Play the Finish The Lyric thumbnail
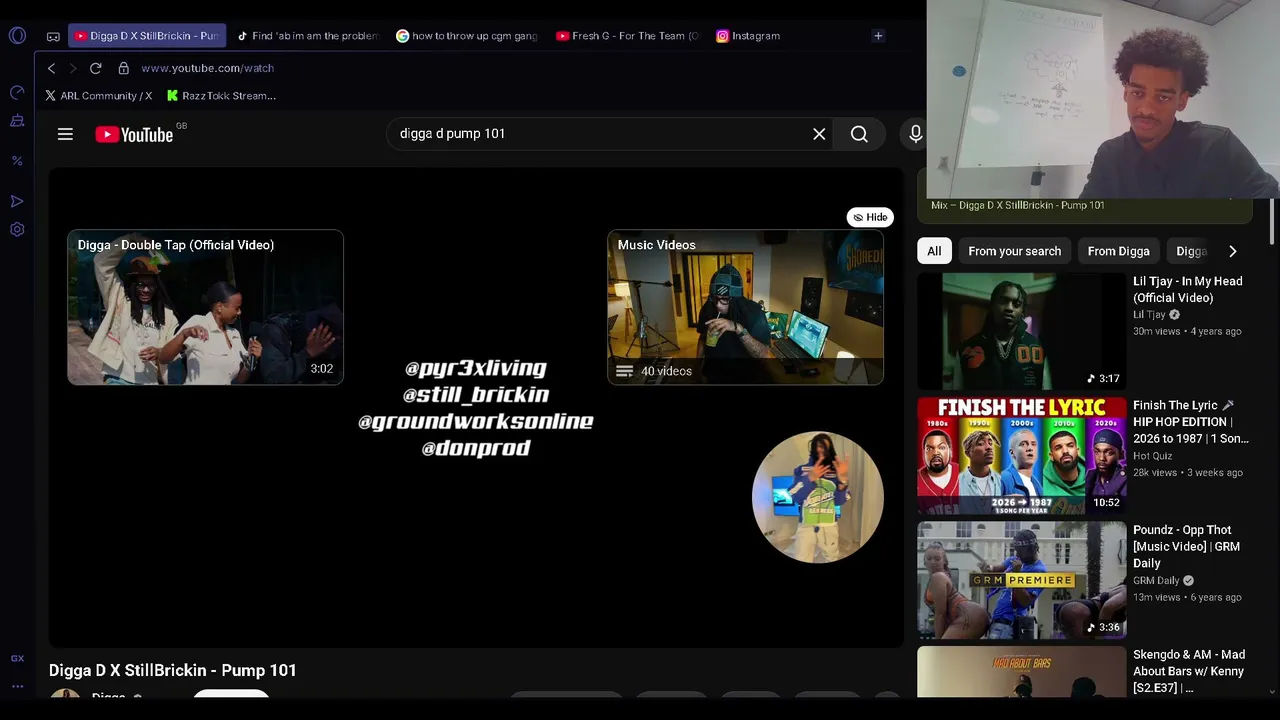 click(x=1021, y=456)
